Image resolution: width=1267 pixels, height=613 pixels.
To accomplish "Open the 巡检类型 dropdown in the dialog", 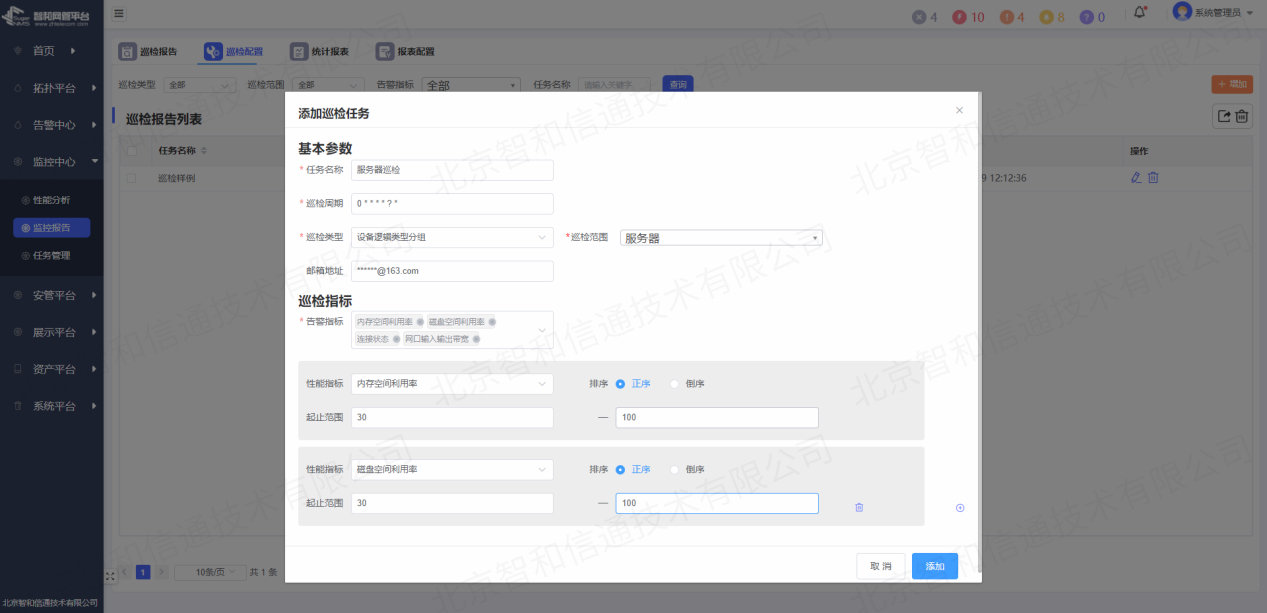I will (452, 237).
